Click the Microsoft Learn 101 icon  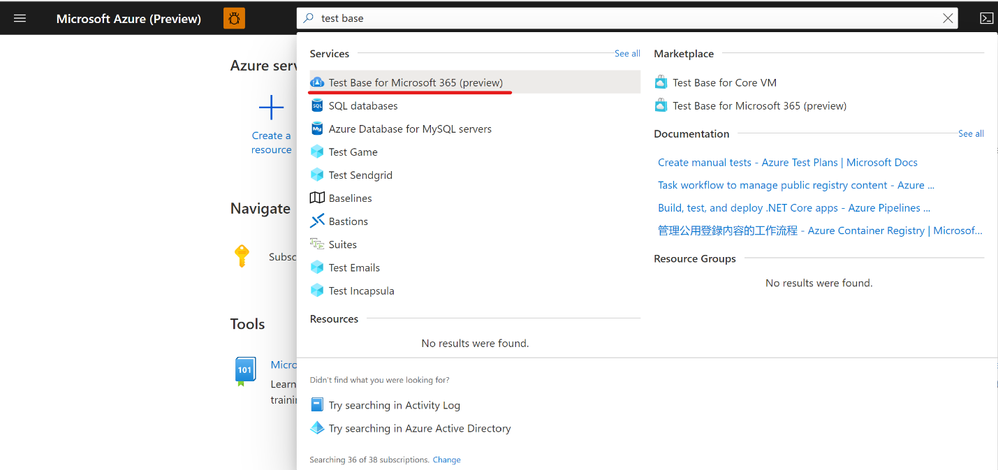click(245, 371)
